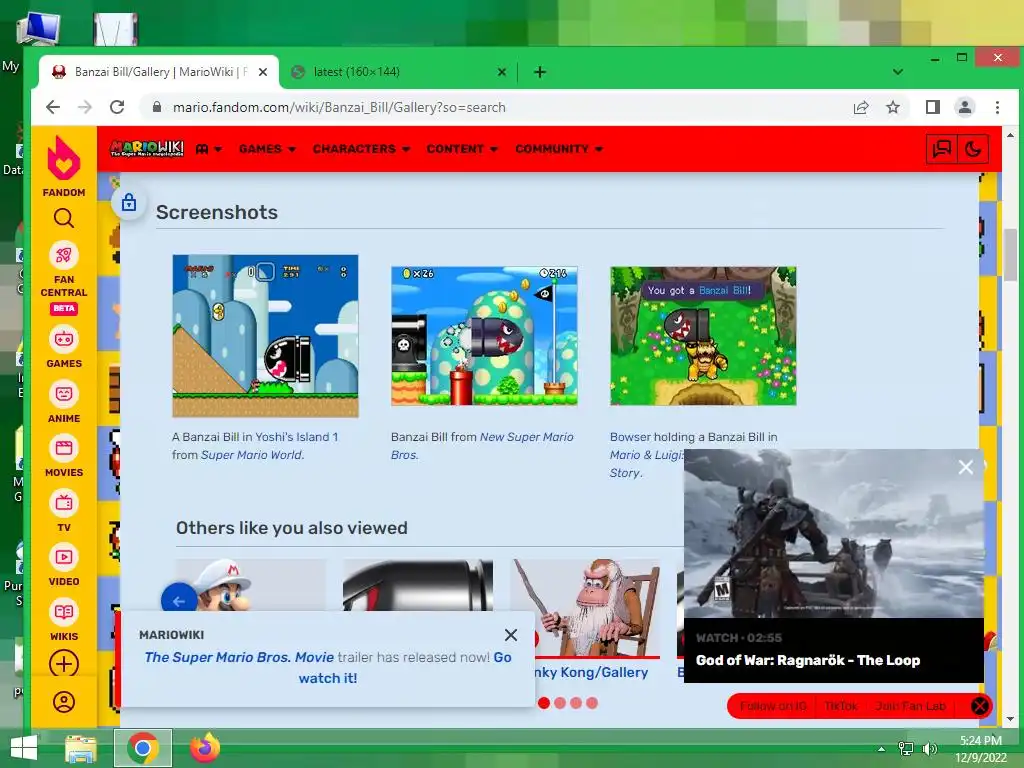Go back with Chrome's back arrow
The height and width of the screenshot is (768, 1024).
click(x=53, y=107)
